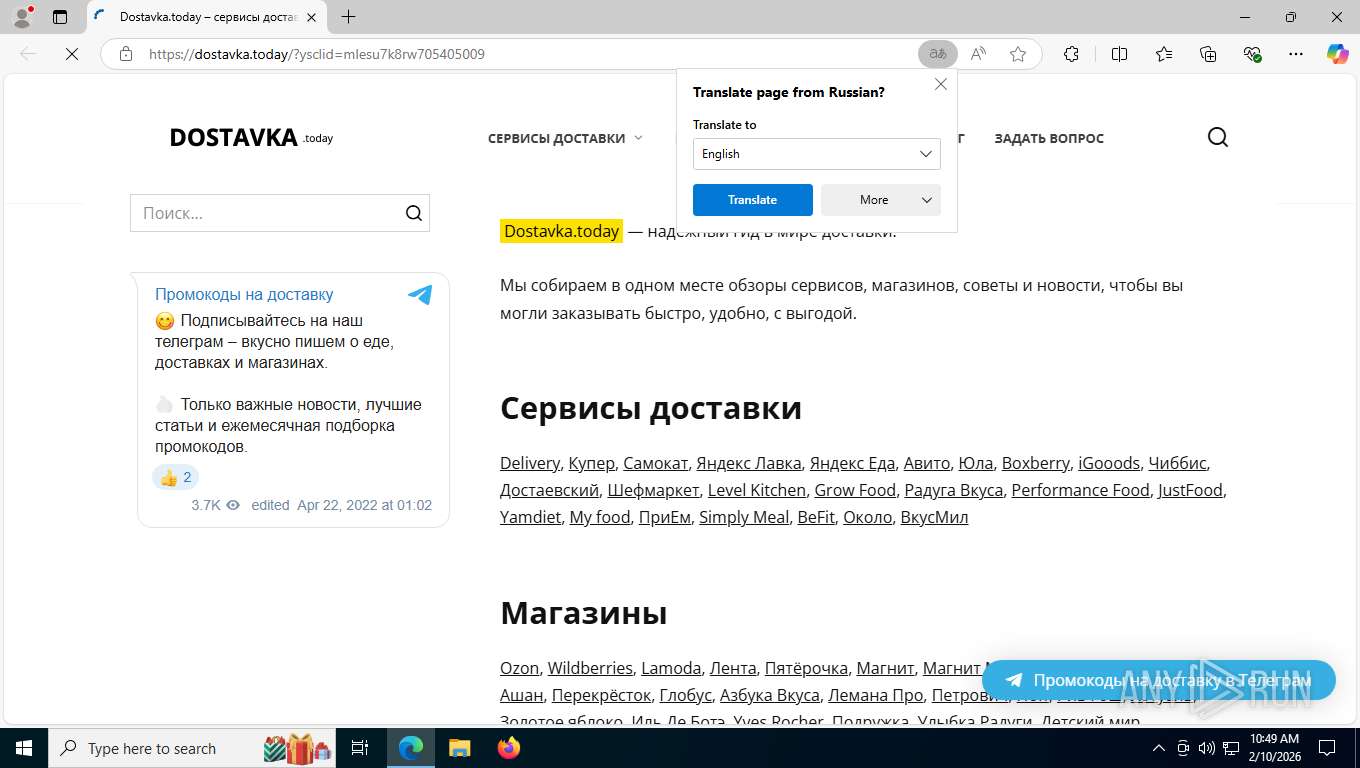Open the Сервисы доставки navigation menu
The height and width of the screenshot is (768, 1360).
tap(556, 138)
